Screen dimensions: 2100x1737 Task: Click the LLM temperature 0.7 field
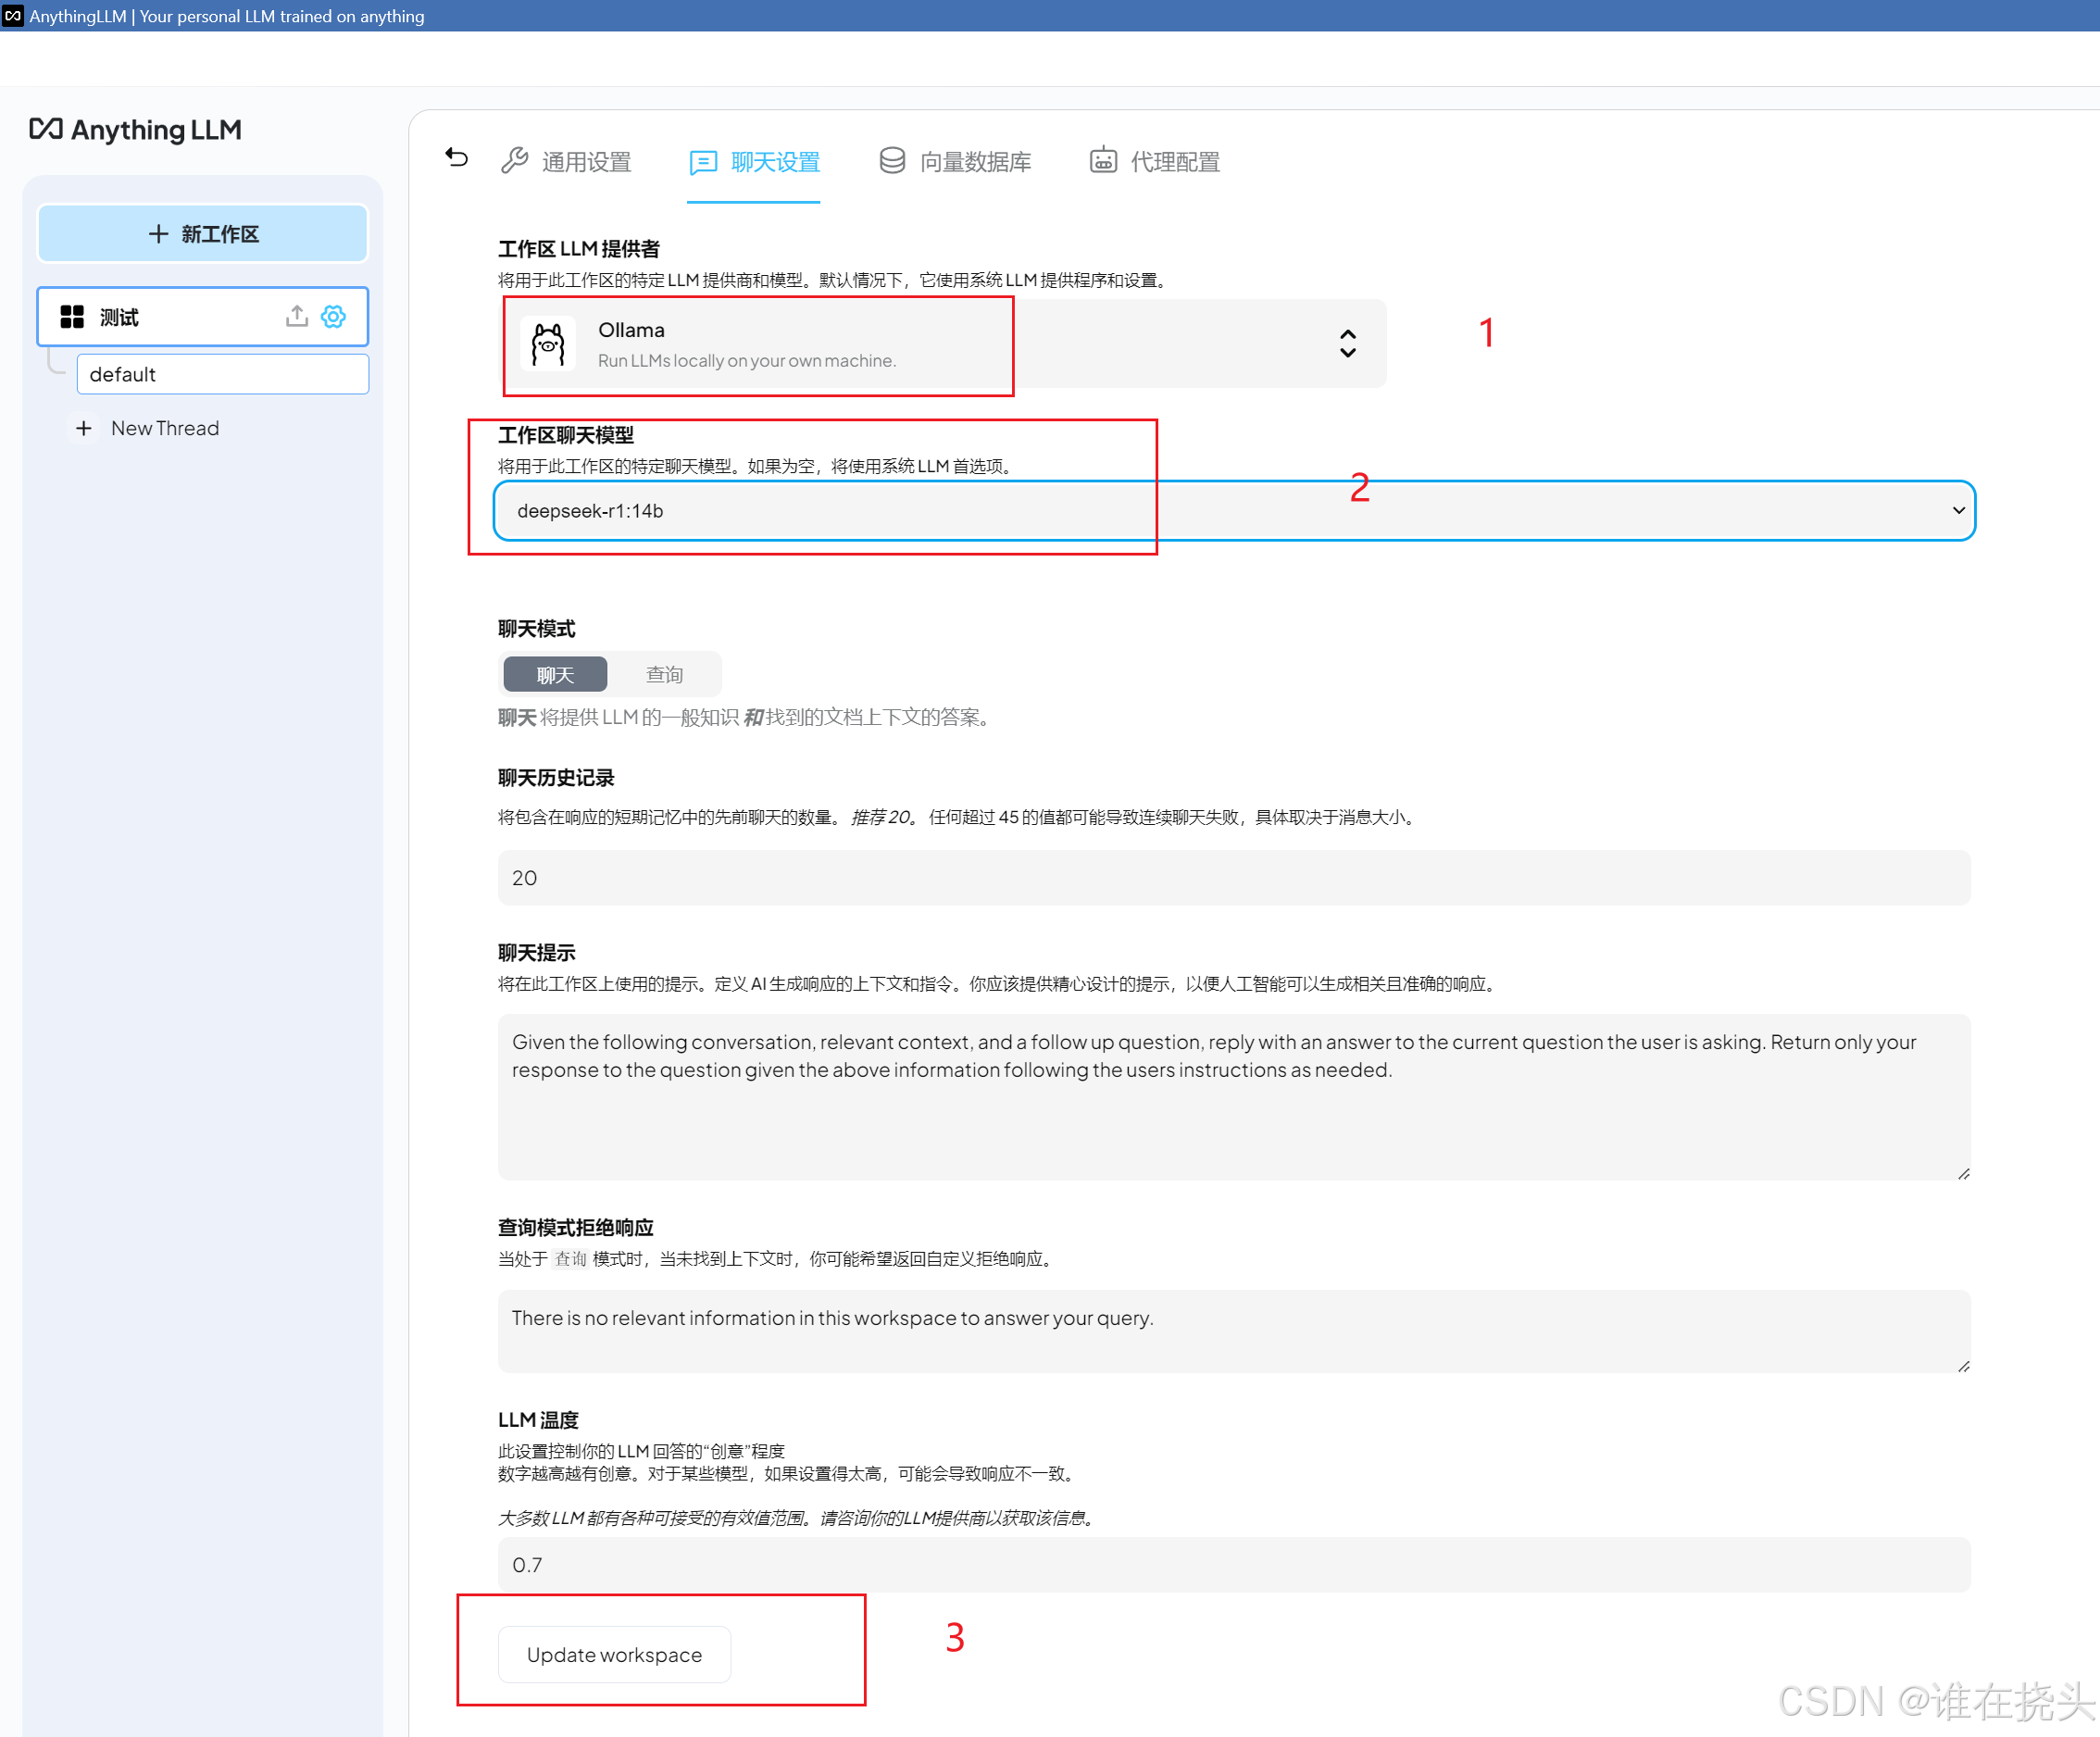1233,1565
